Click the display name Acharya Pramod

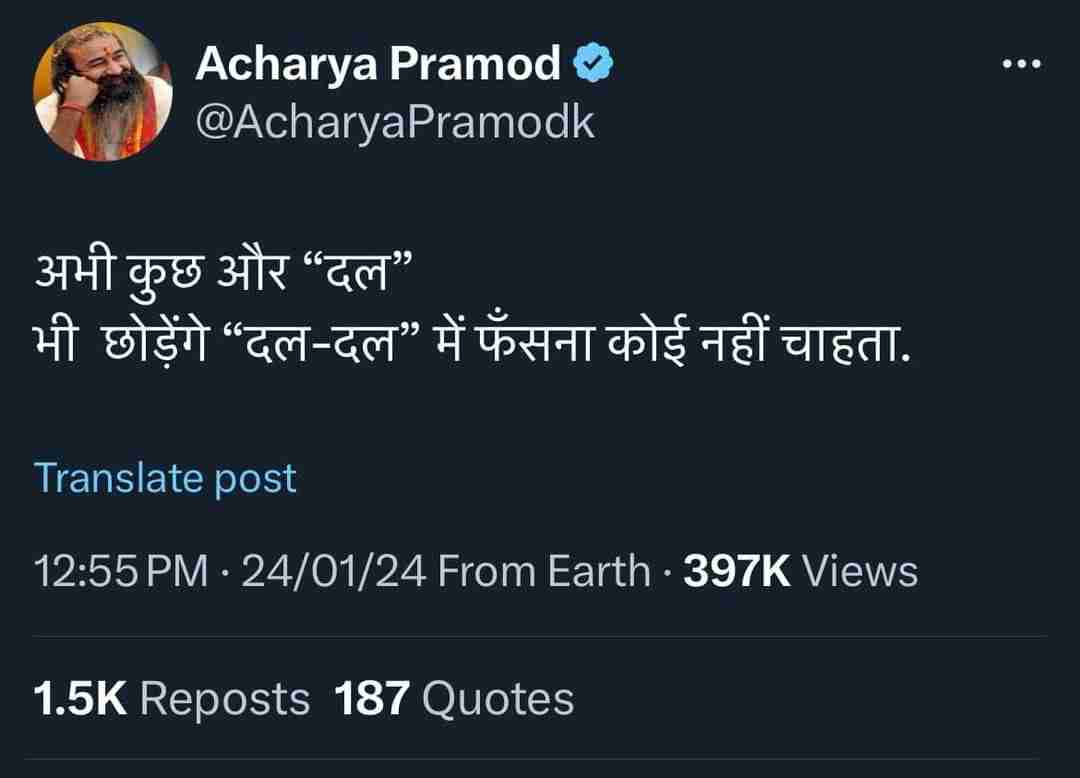pos(378,64)
